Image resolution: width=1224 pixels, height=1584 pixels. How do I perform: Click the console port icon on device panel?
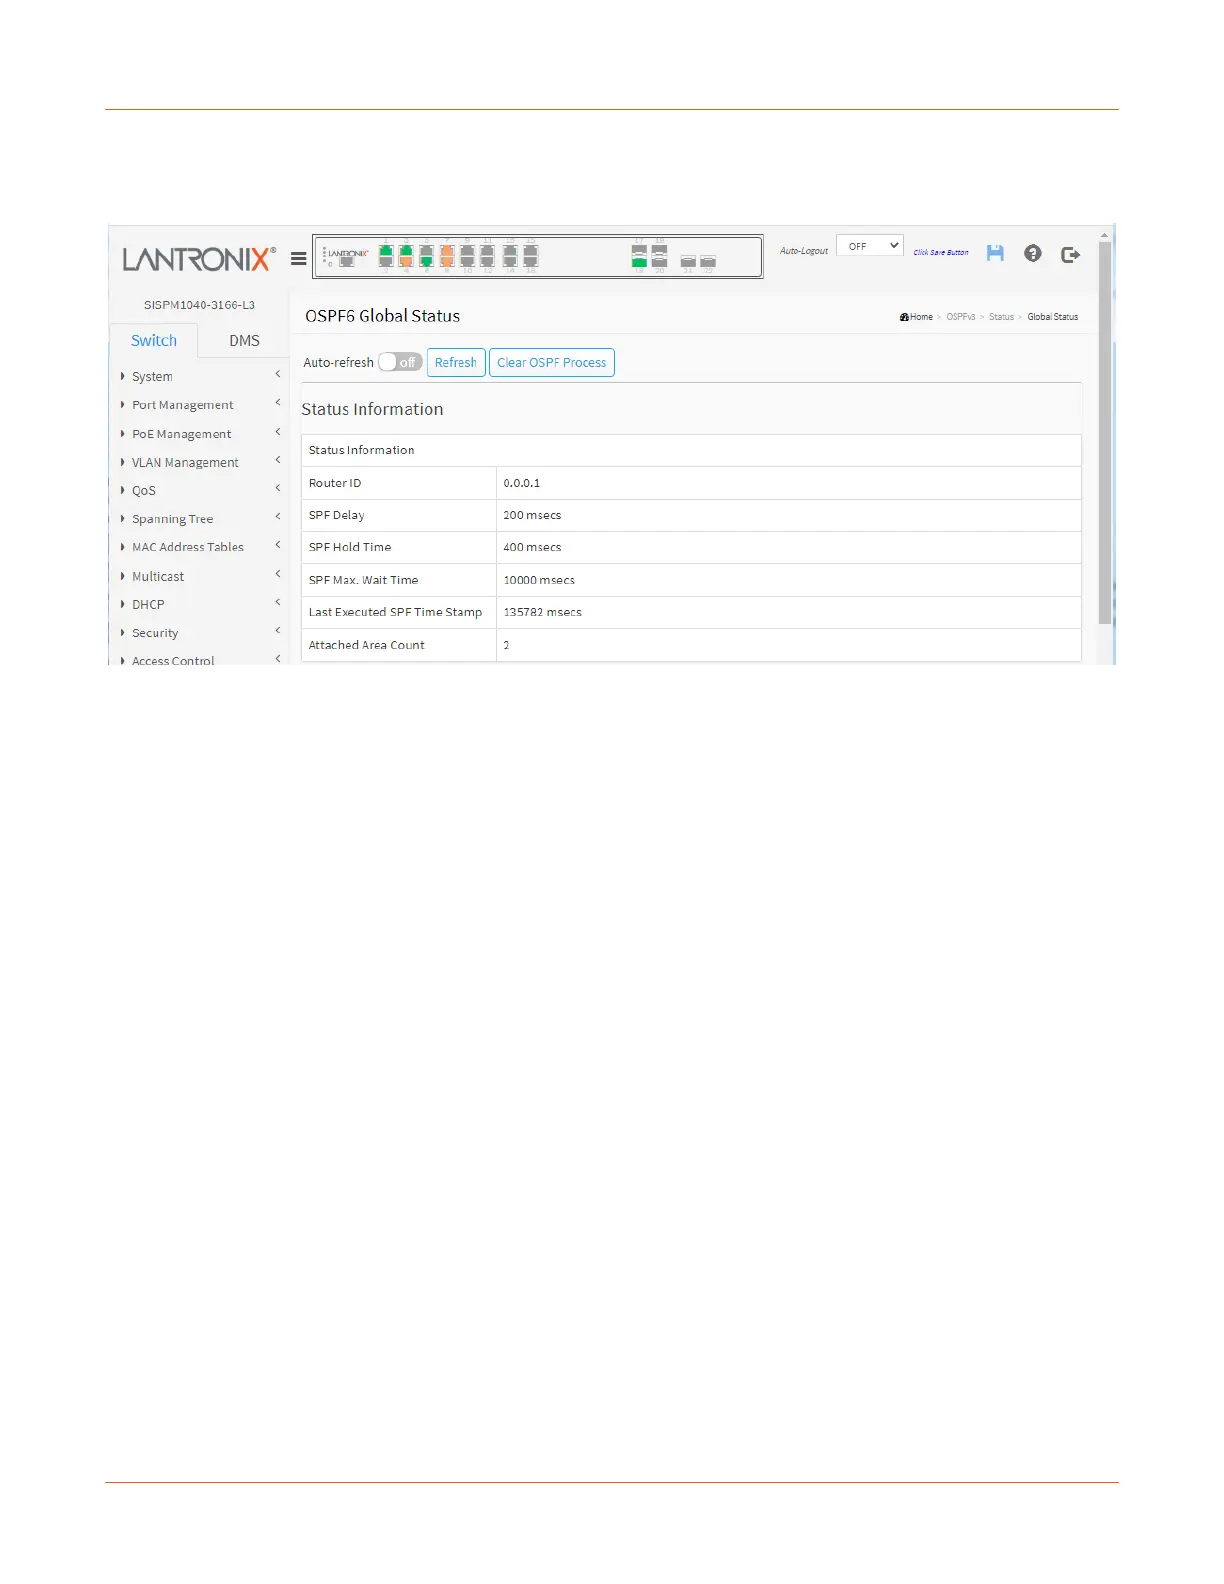[x=347, y=261]
